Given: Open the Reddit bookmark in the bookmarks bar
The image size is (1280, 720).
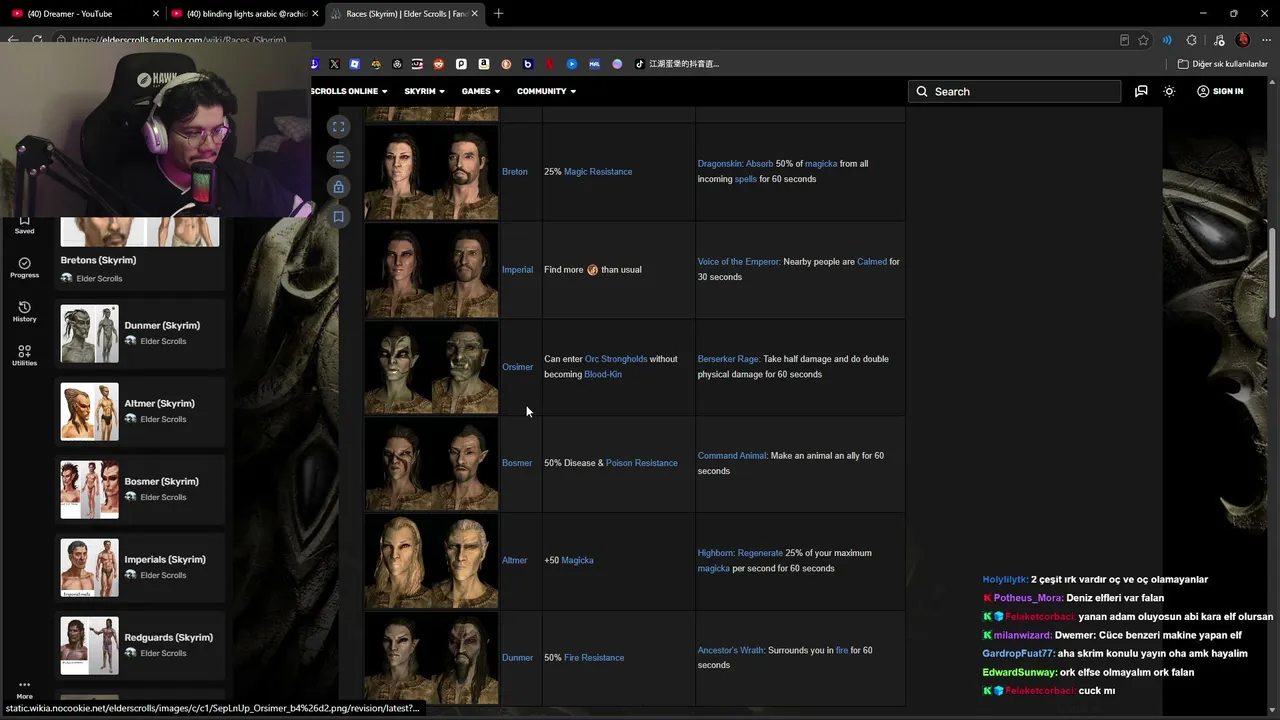Looking at the screenshot, I should click(x=439, y=64).
